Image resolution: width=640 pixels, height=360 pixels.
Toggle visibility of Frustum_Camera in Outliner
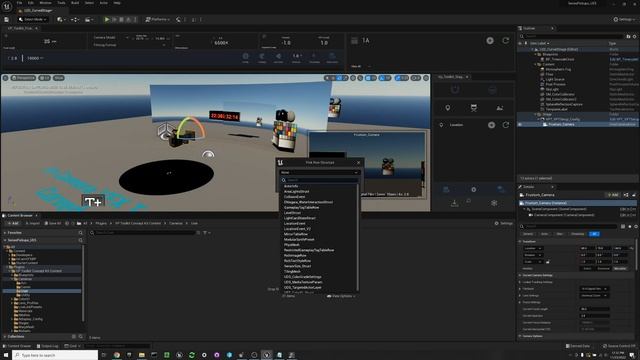click(x=520, y=124)
